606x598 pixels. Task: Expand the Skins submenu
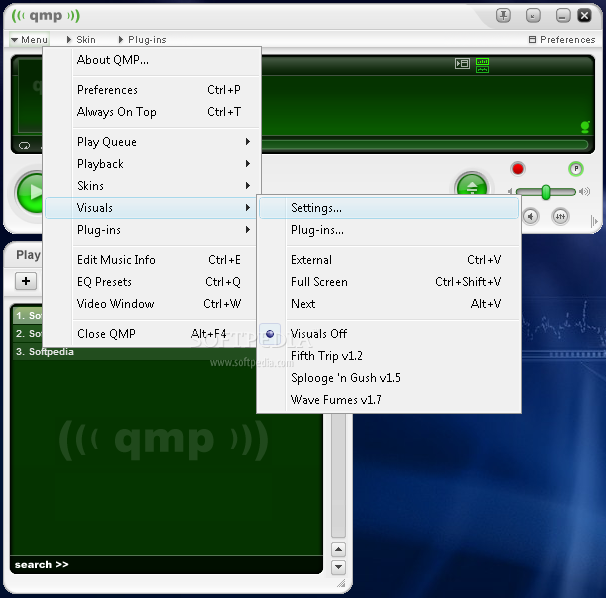[x=152, y=186]
